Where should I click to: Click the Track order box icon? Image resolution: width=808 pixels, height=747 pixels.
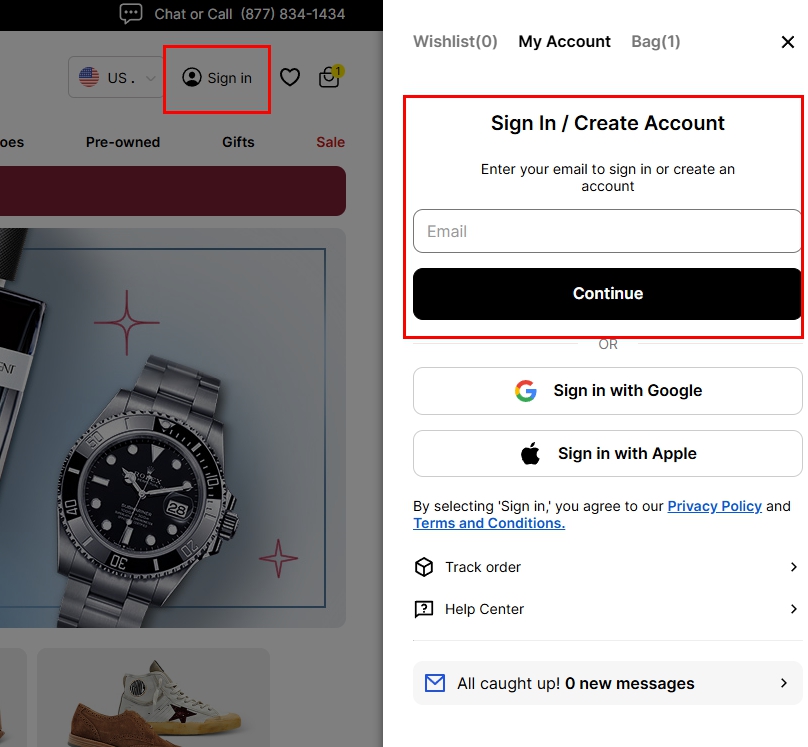pyautogui.click(x=424, y=567)
